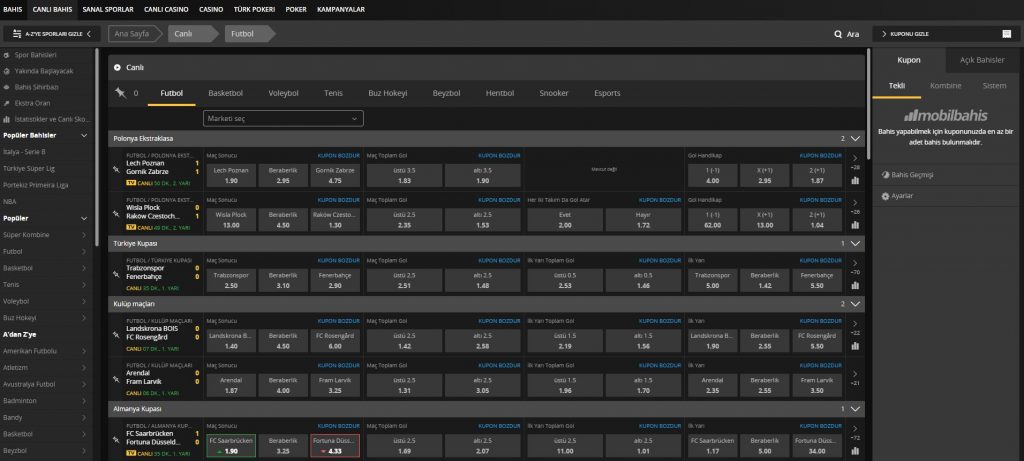Open the KAMPANYALAR top menu

(x=341, y=10)
